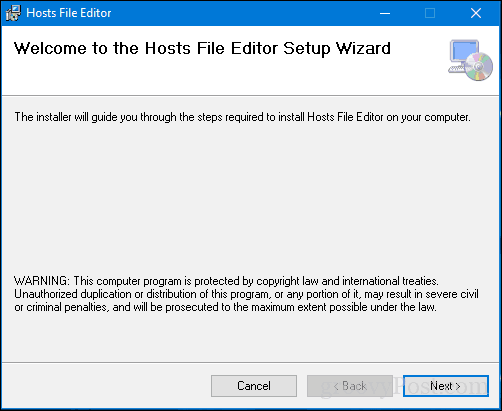Click the groovyPost.com watermark text
Image resolution: width=502 pixels, height=411 pixels.
[403, 387]
